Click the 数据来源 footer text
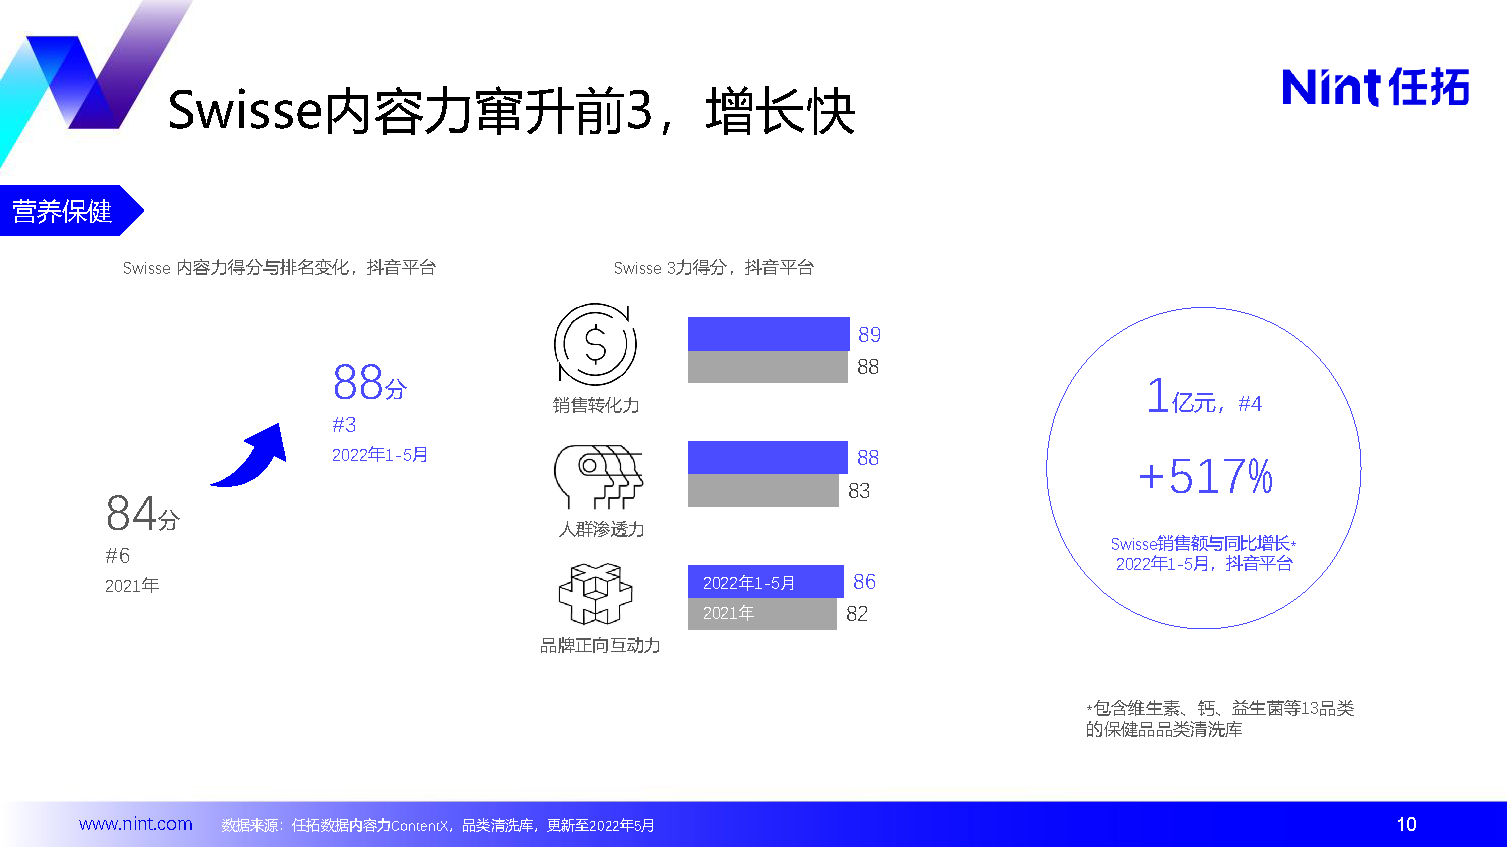The width and height of the screenshot is (1507, 848). pos(438,825)
